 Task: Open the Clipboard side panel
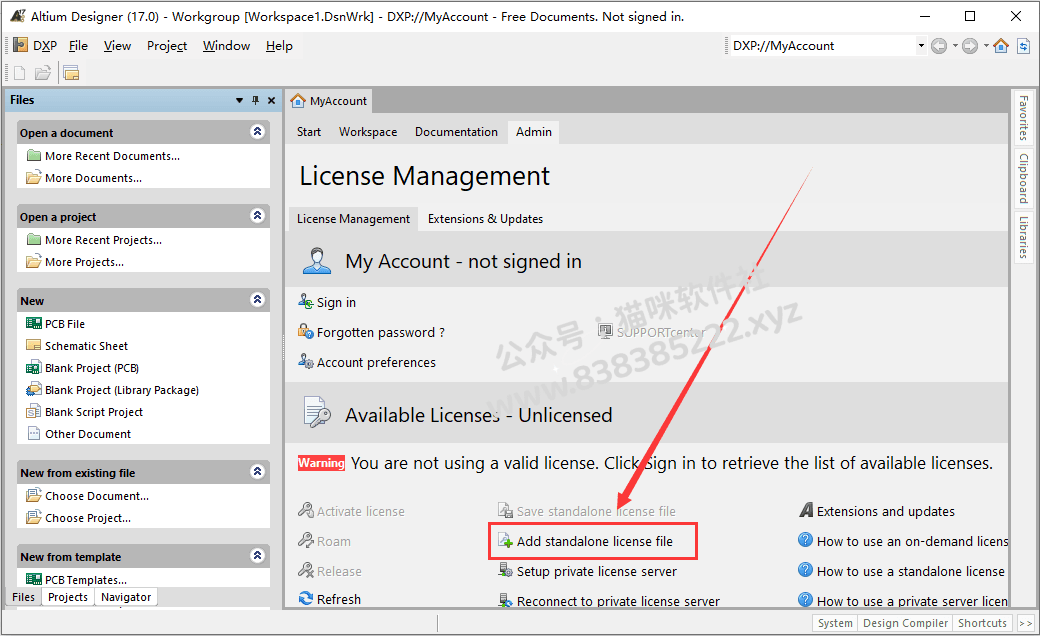click(1023, 178)
